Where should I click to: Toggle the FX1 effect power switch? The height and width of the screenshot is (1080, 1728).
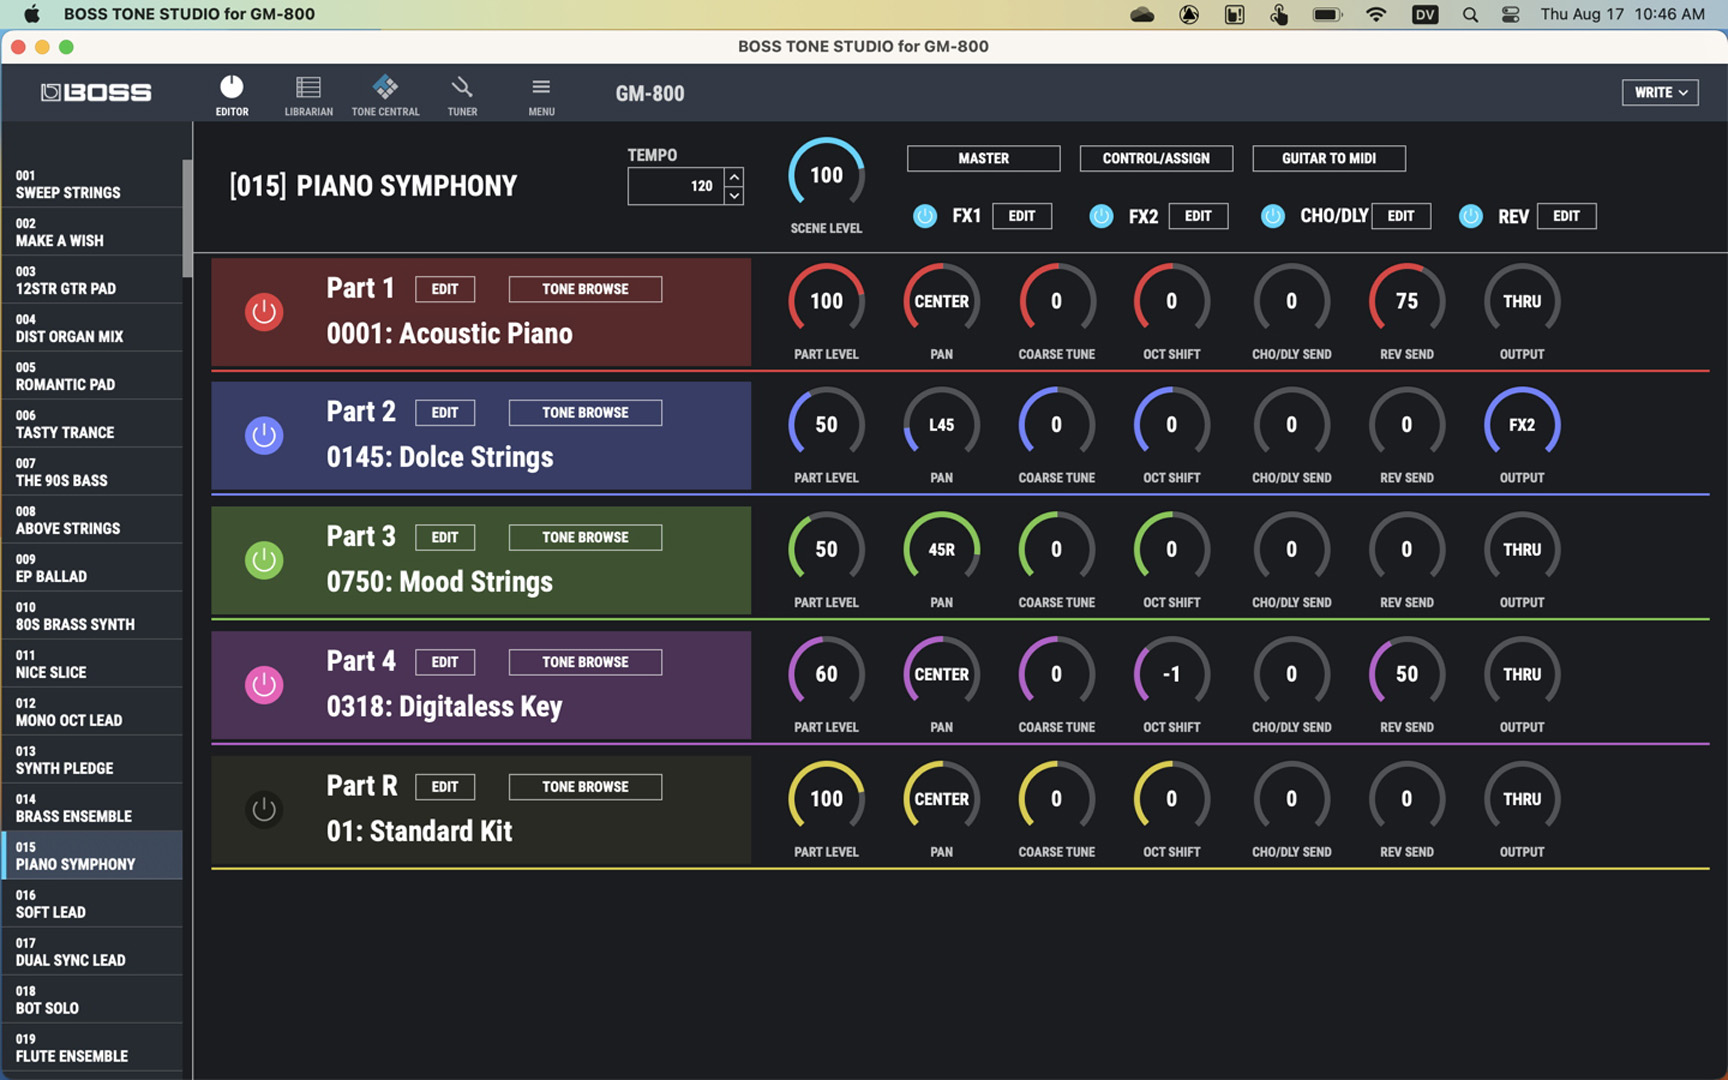(x=925, y=216)
